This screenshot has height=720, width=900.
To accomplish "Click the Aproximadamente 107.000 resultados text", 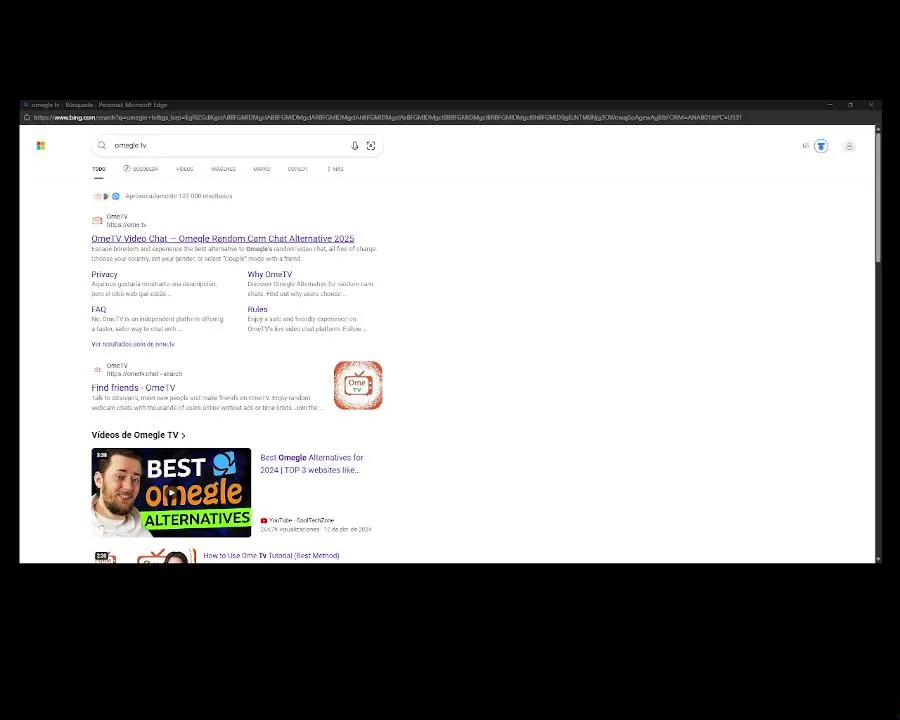I will [x=179, y=196].
